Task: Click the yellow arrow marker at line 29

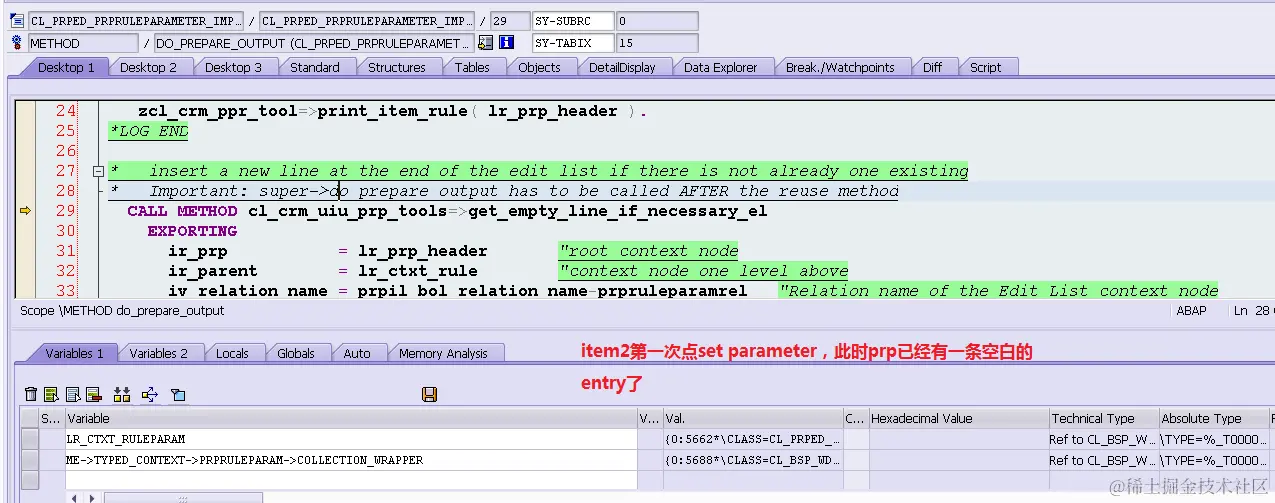Action: click(26, 211)
